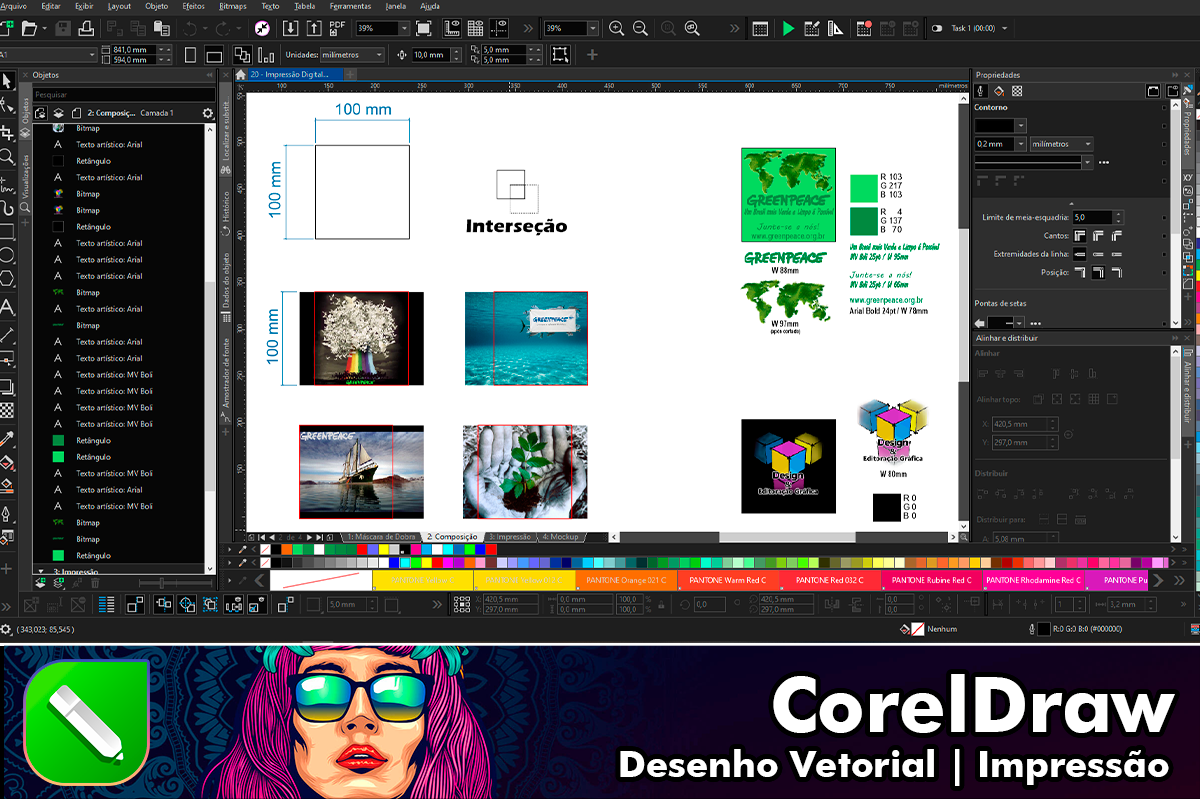The height and width of the screenshot is (800, 1200).
Task: Click the trash delete icon in Objetos panel
Action: (95, 581)
